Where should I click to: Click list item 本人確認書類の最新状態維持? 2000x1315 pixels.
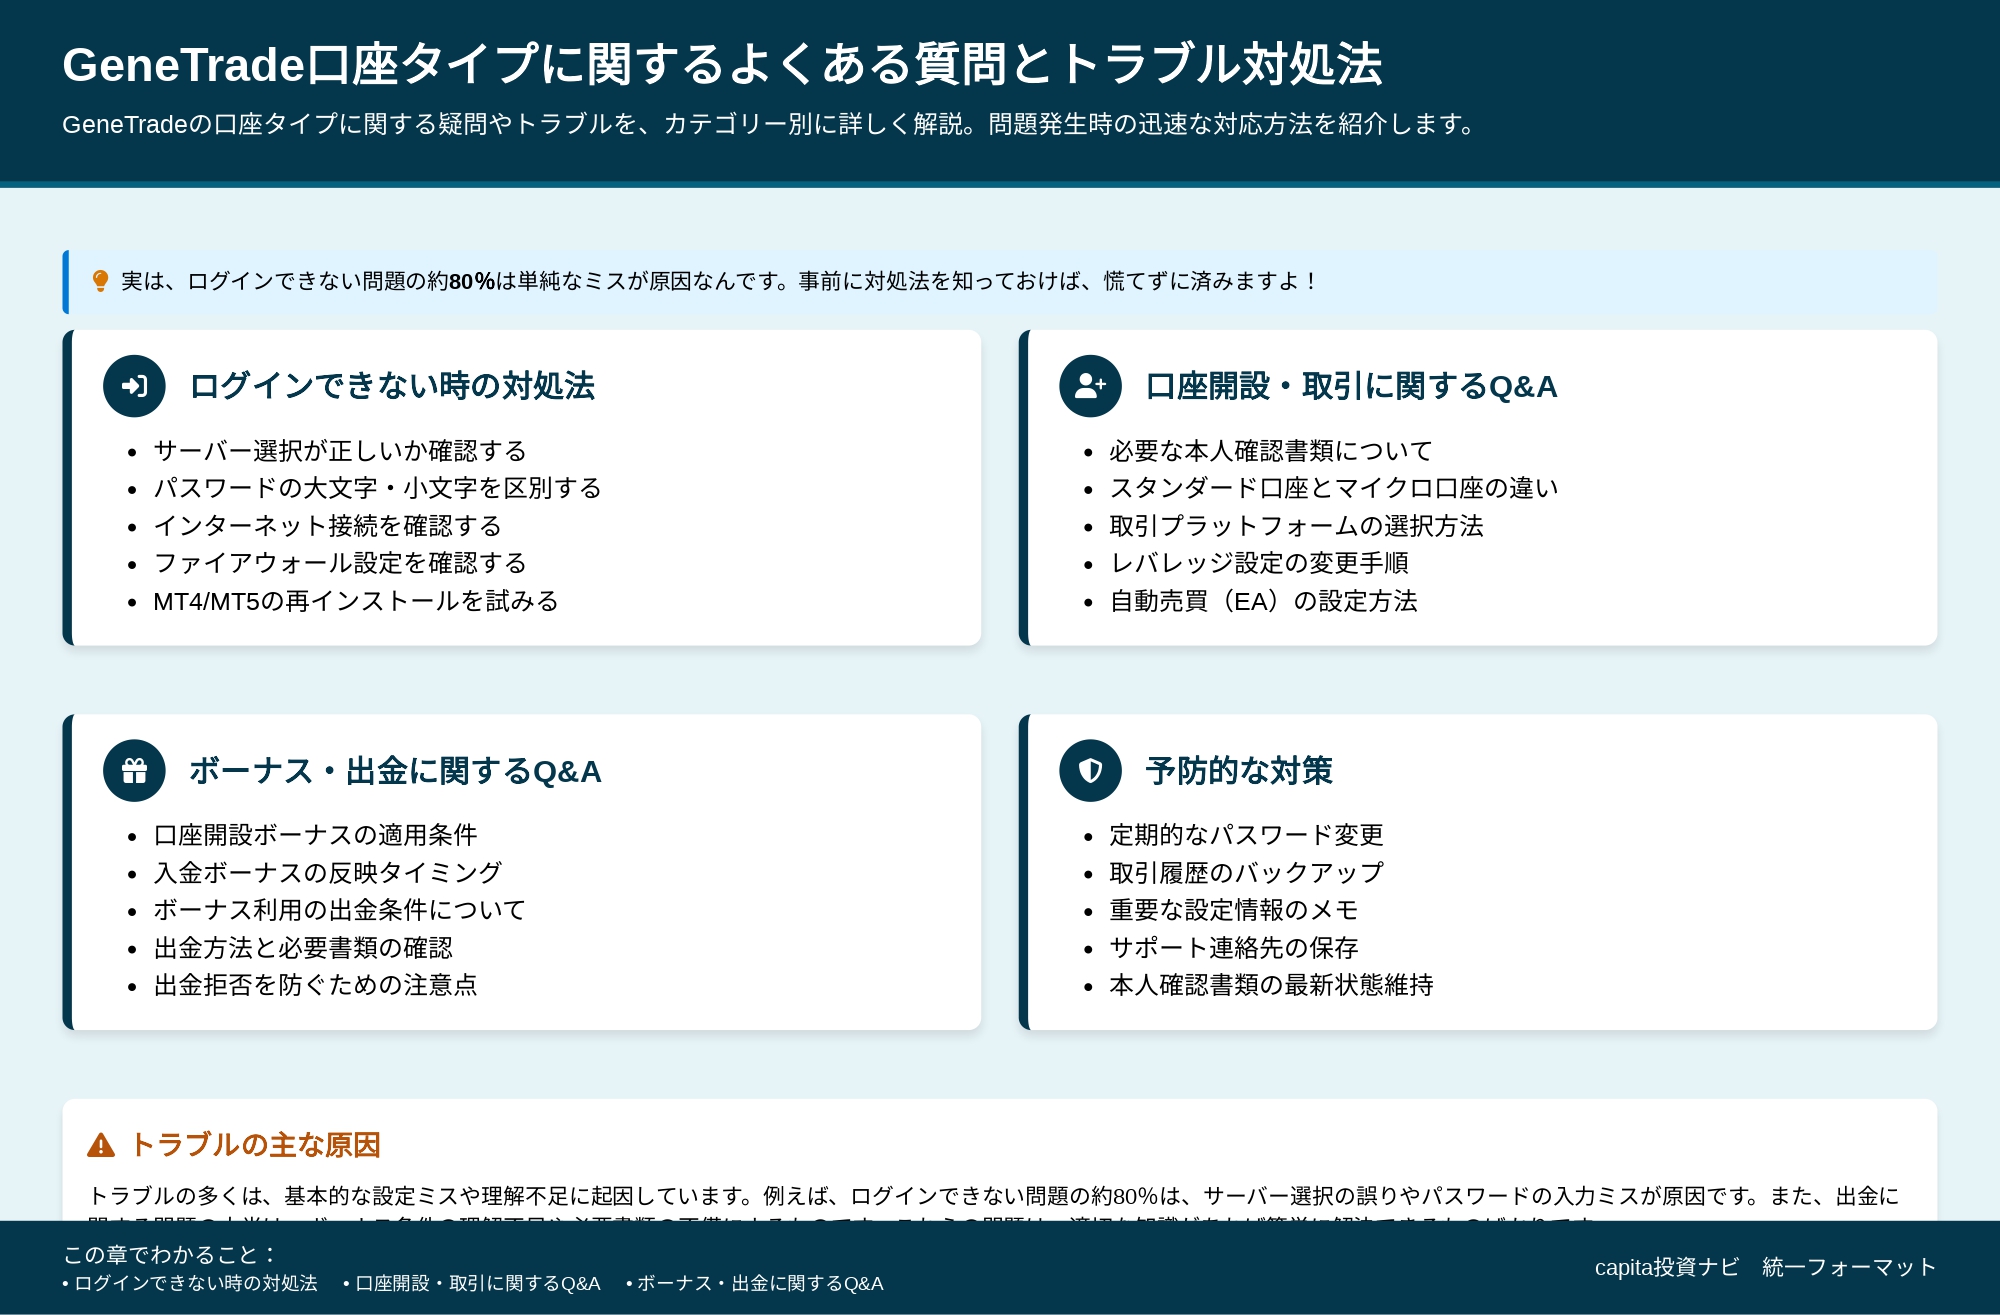(1271, 985)
